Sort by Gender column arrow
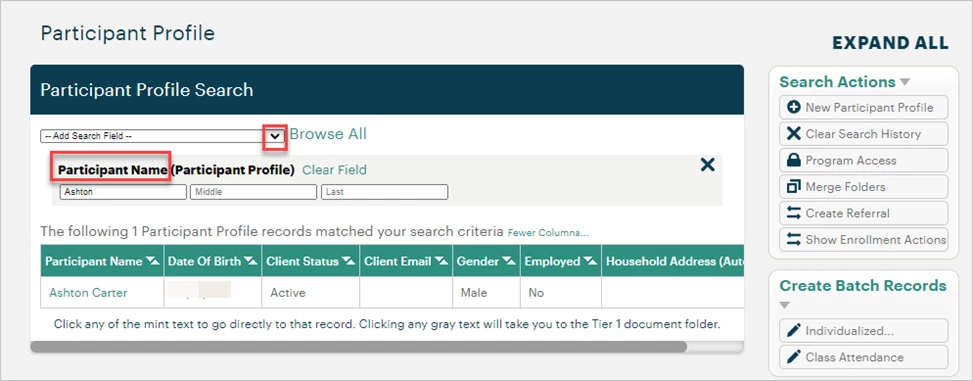The height and width of the screenshot is (381, 973). [x=509, y=262]
